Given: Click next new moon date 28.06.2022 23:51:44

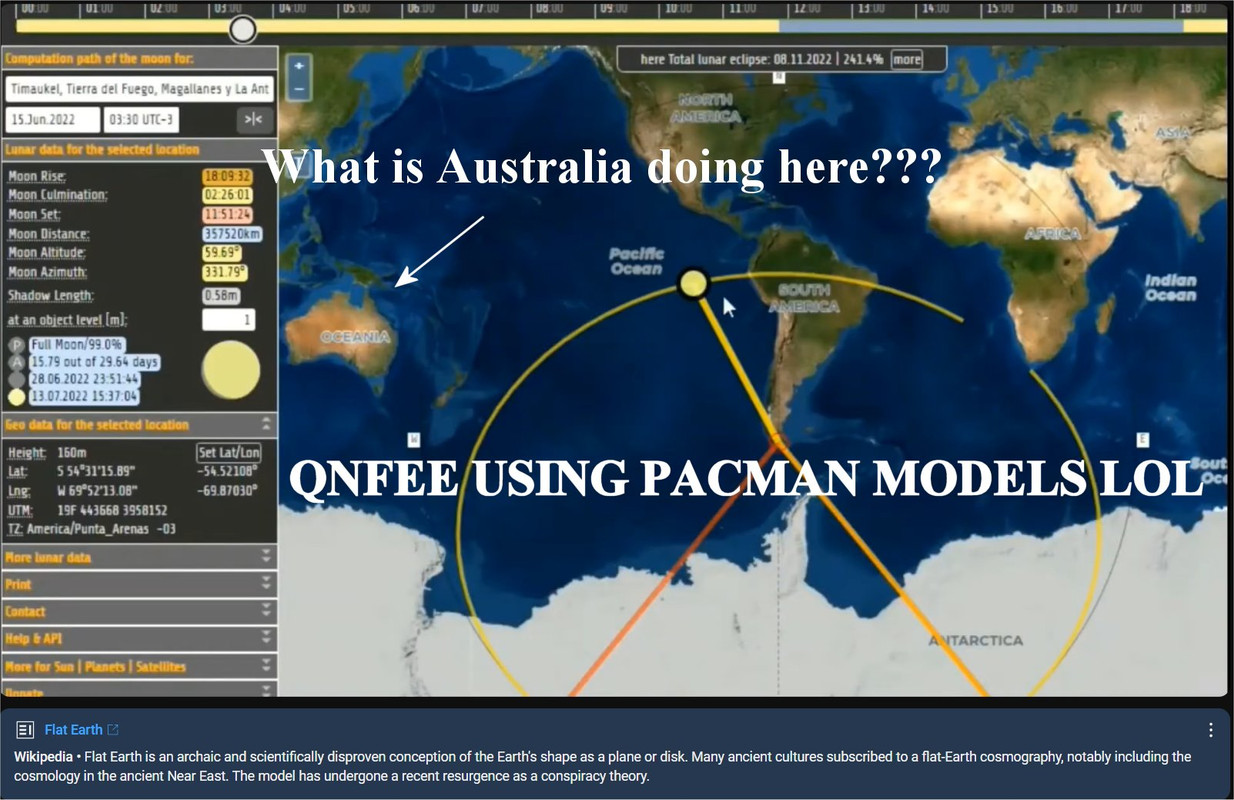Looking at the screenshot, I should [85, 380].
